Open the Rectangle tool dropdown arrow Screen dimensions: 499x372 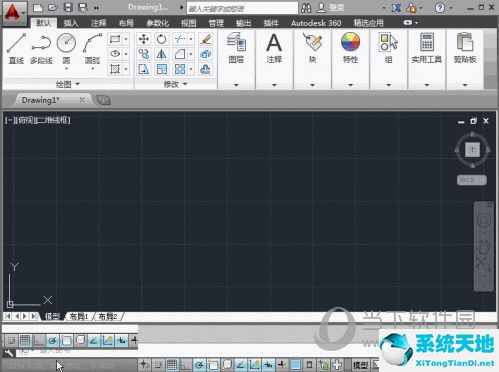(x=126, y=39)
